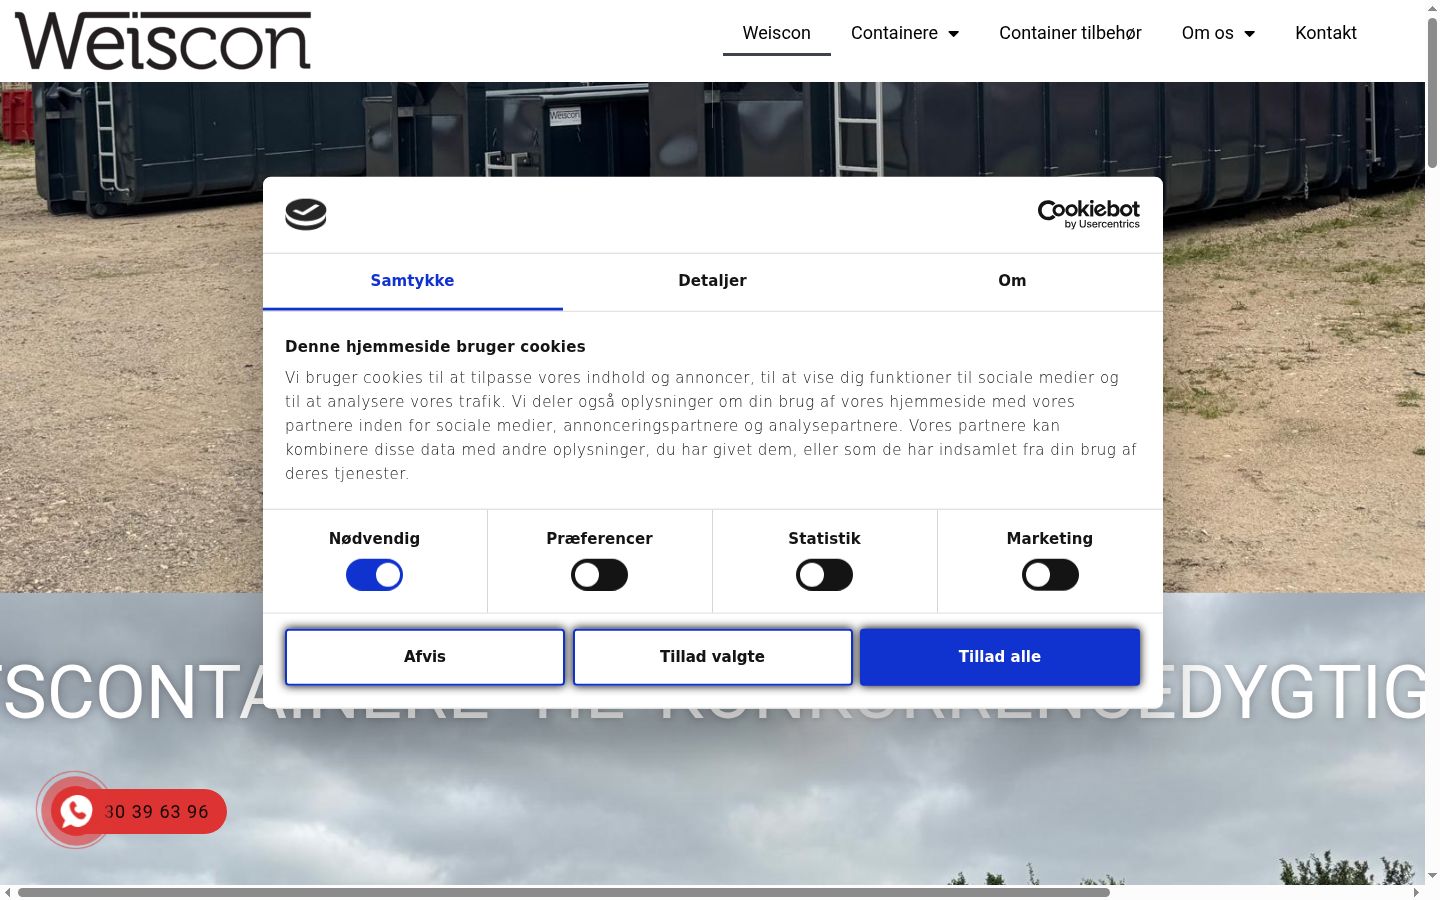The image size is (1440, 900).
Task: Click the Tillad alle button
Action: point(1000,657)
